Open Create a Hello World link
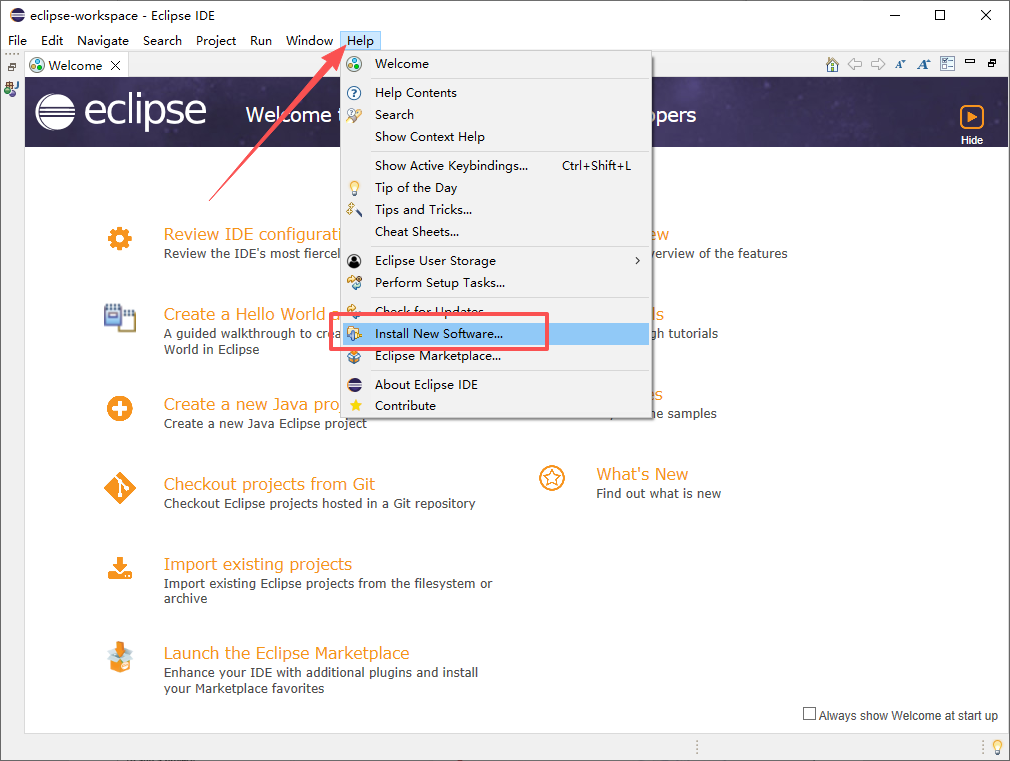The width and height of the screenshot is (1010, 761). coord(252,314)
